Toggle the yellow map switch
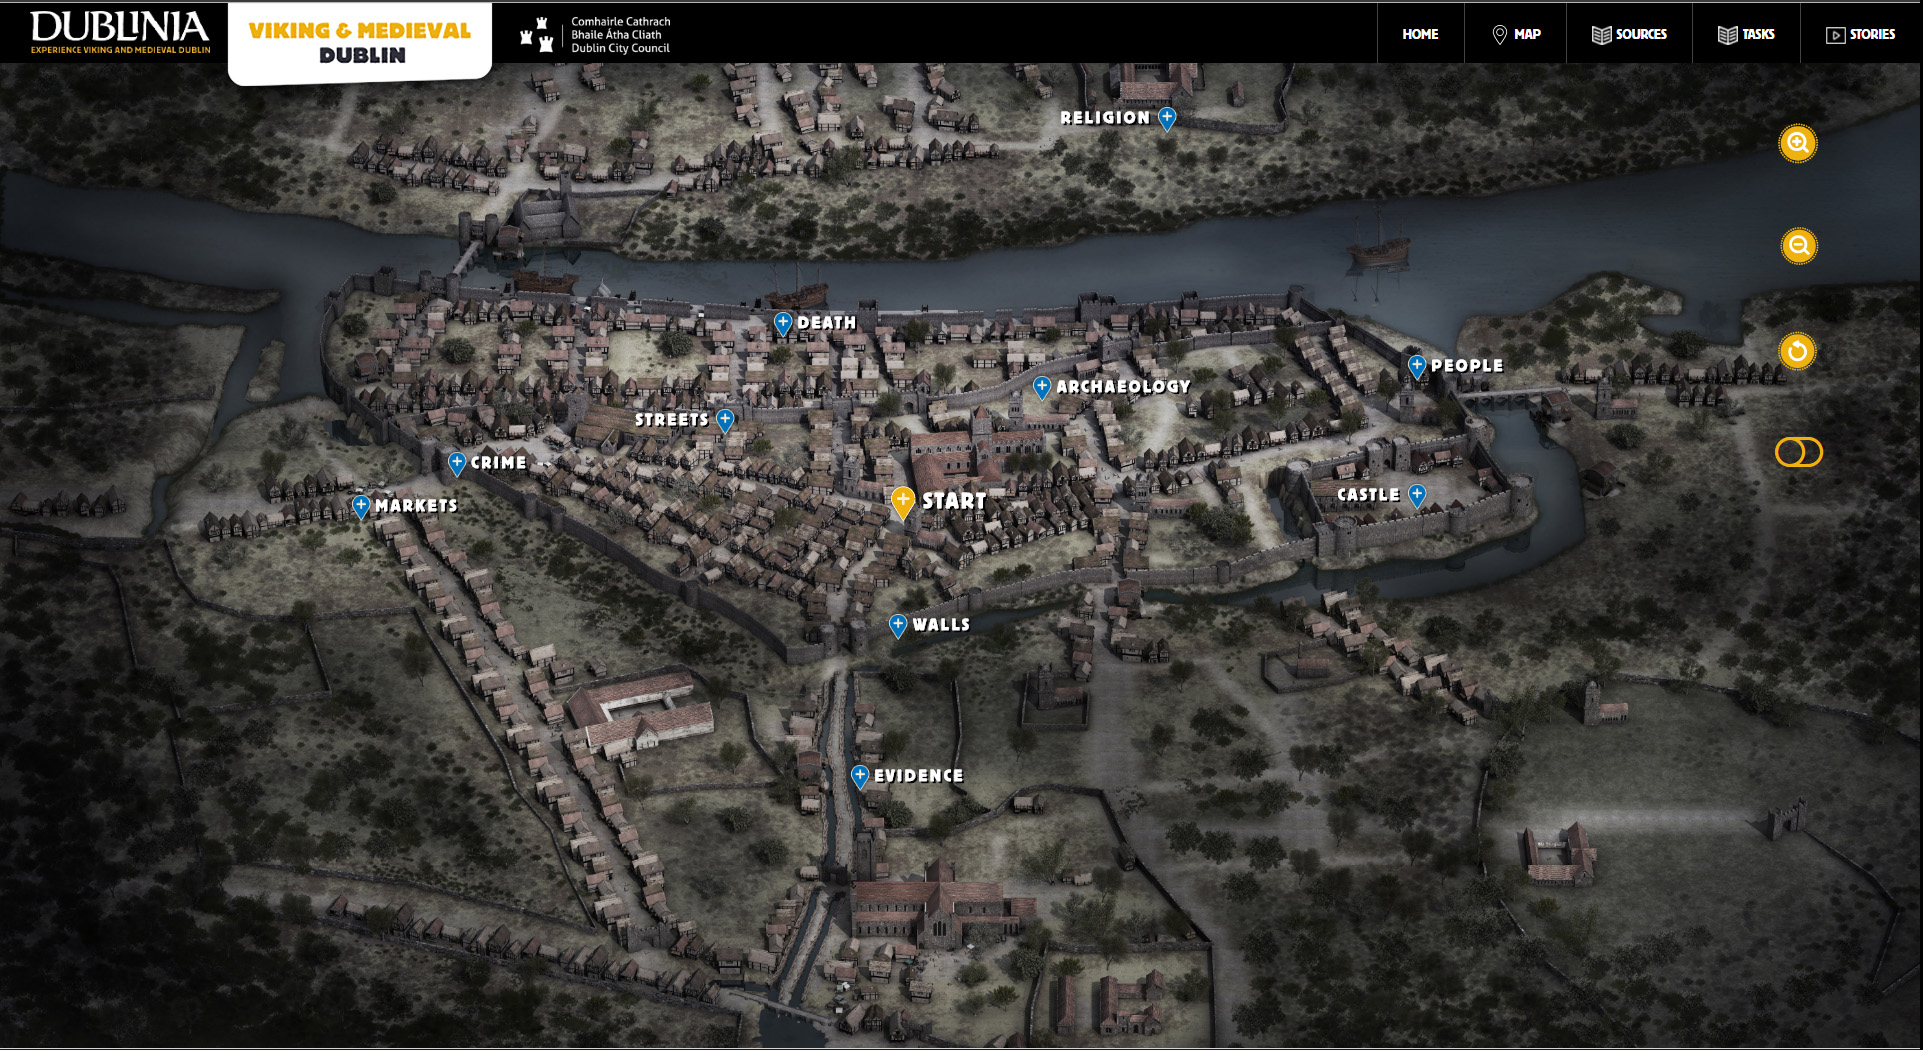 pyautogui.click(x=1798, y=452)
